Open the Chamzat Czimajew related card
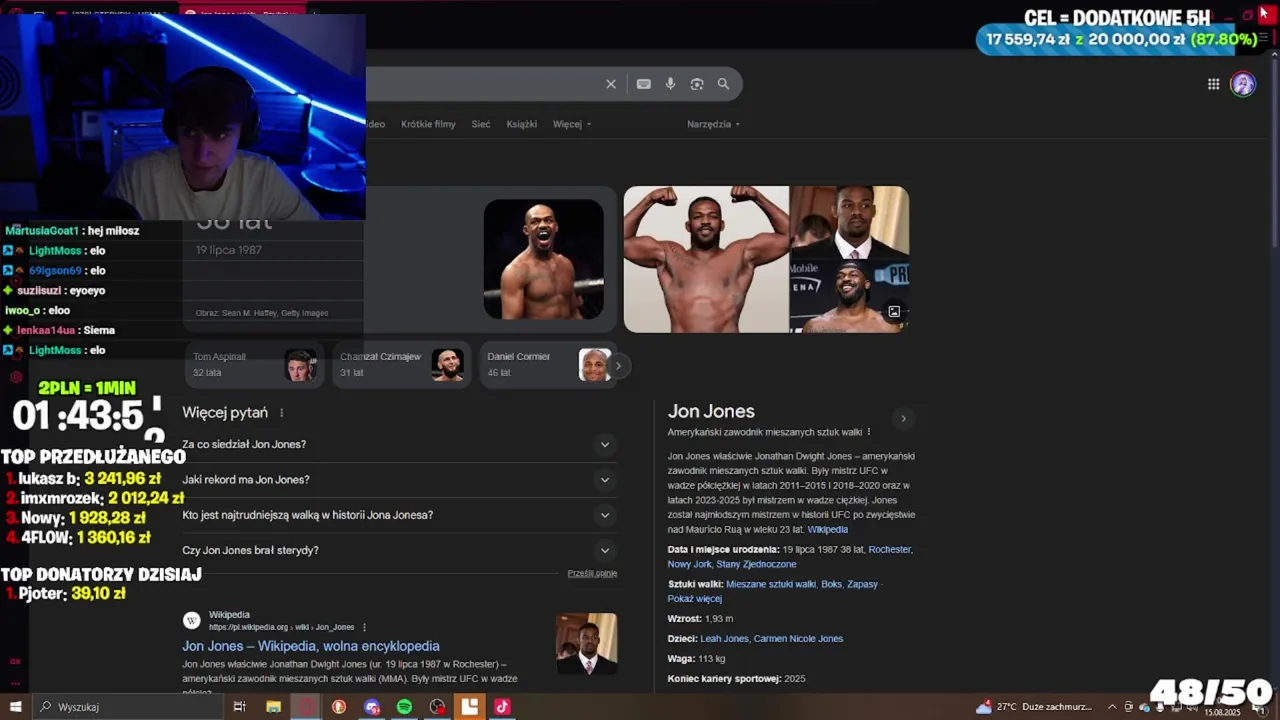 click(x=401, y=365)
